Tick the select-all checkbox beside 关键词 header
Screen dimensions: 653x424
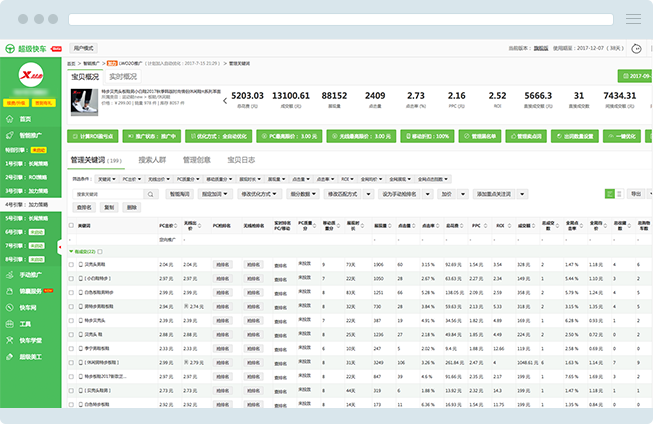(71, 227)
